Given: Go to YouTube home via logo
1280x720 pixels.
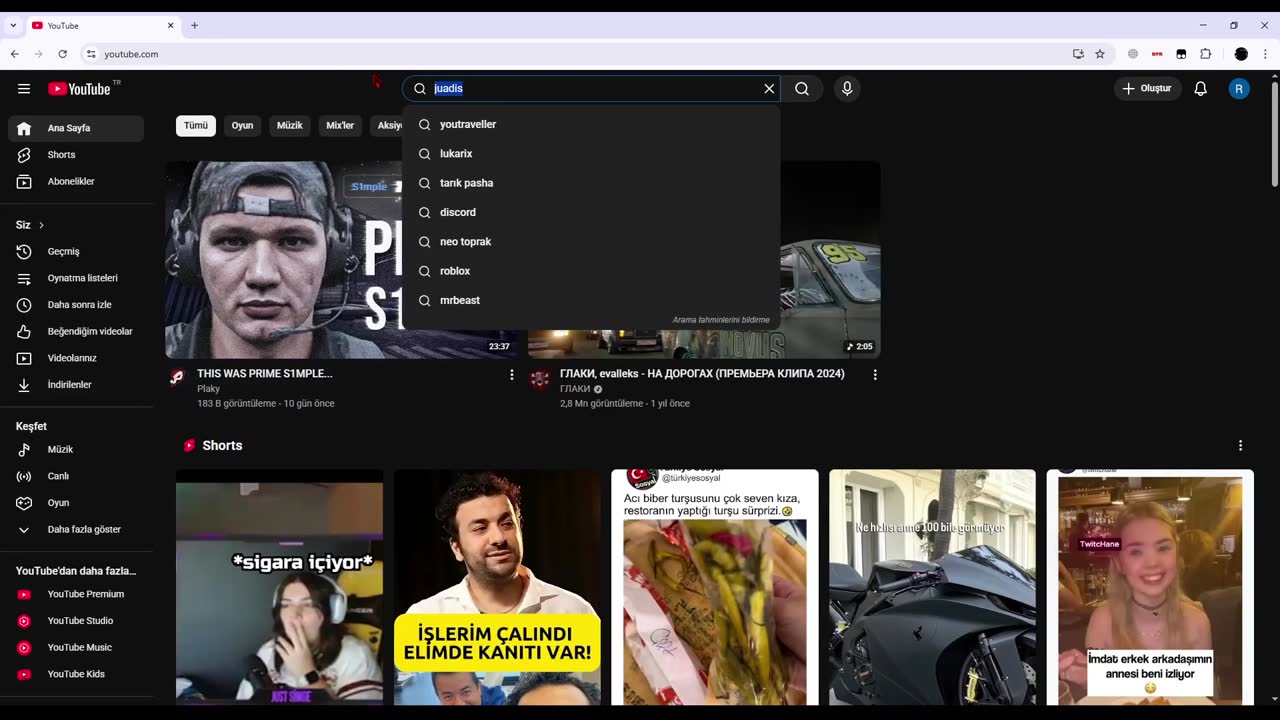Looking at the screenshot, I should pyautogui.click(x=80, y=89).
